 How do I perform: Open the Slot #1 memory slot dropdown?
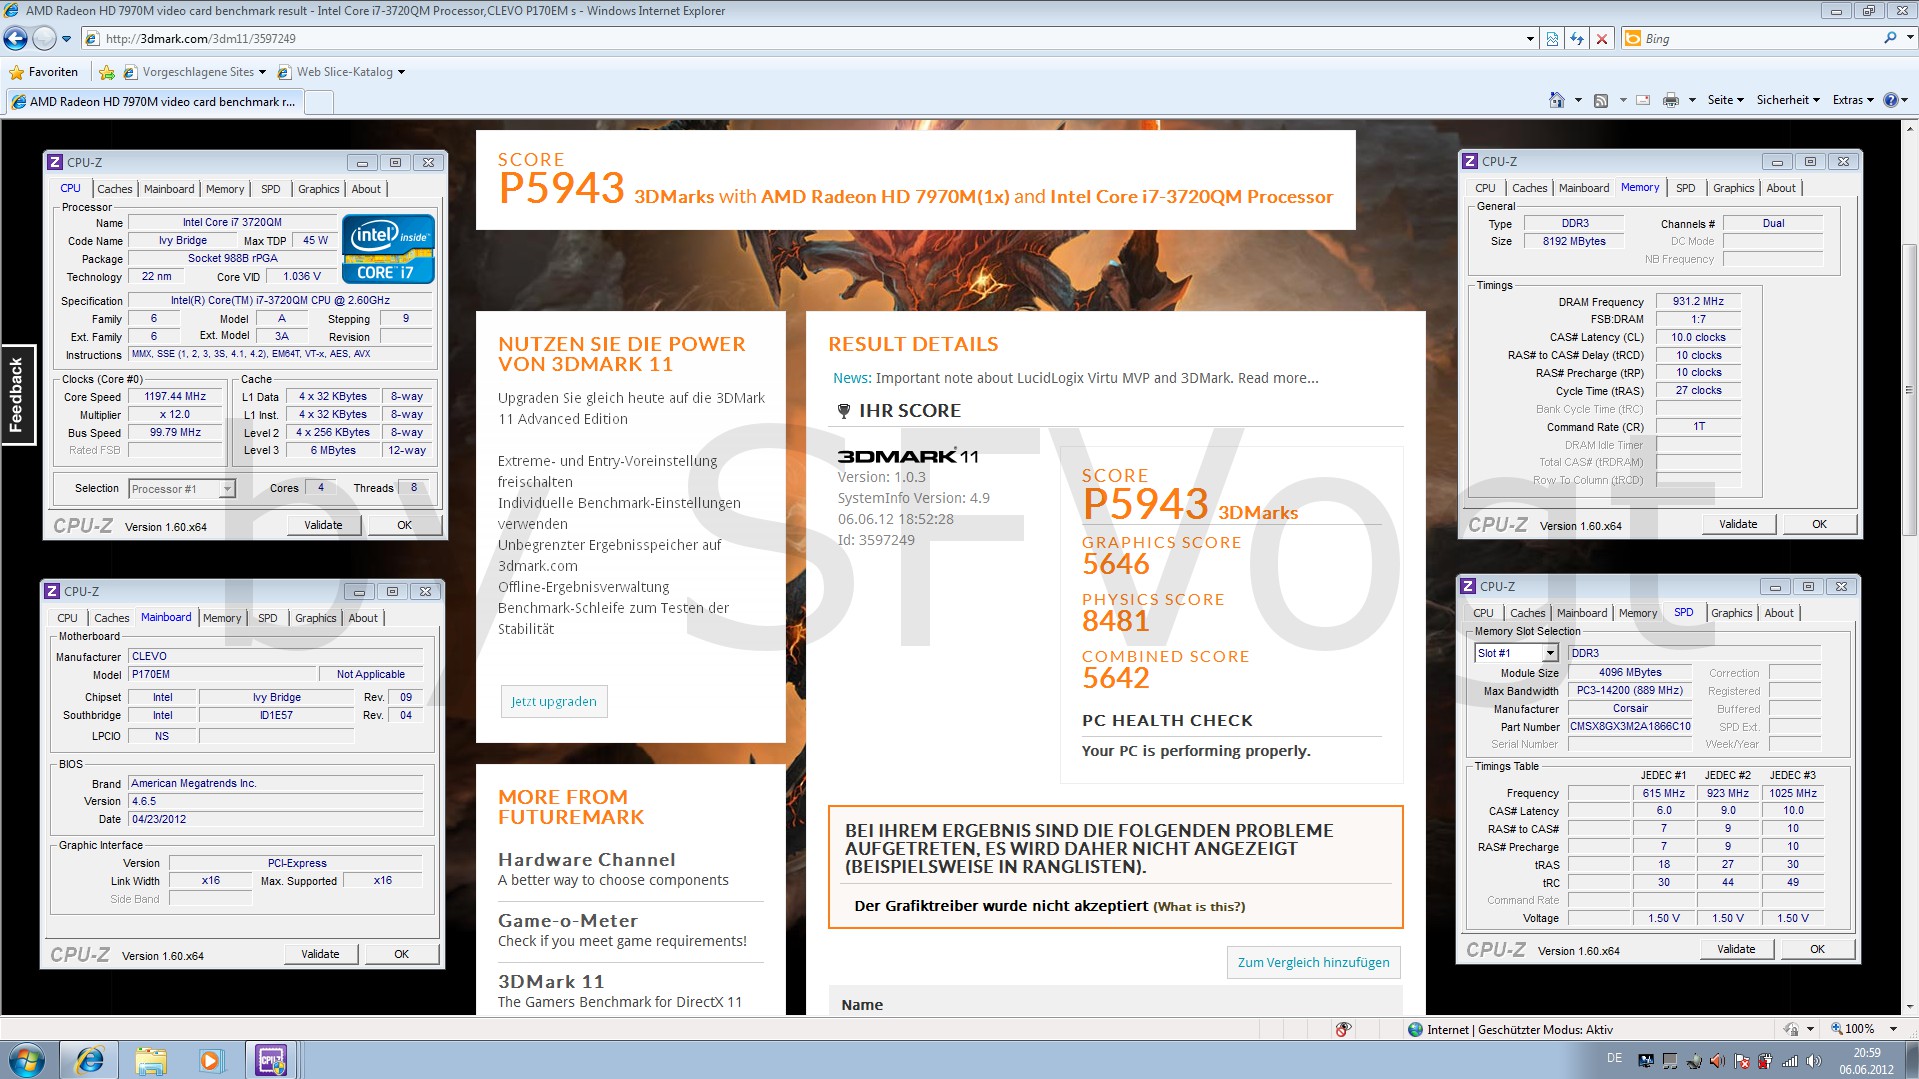(1517, 653)
